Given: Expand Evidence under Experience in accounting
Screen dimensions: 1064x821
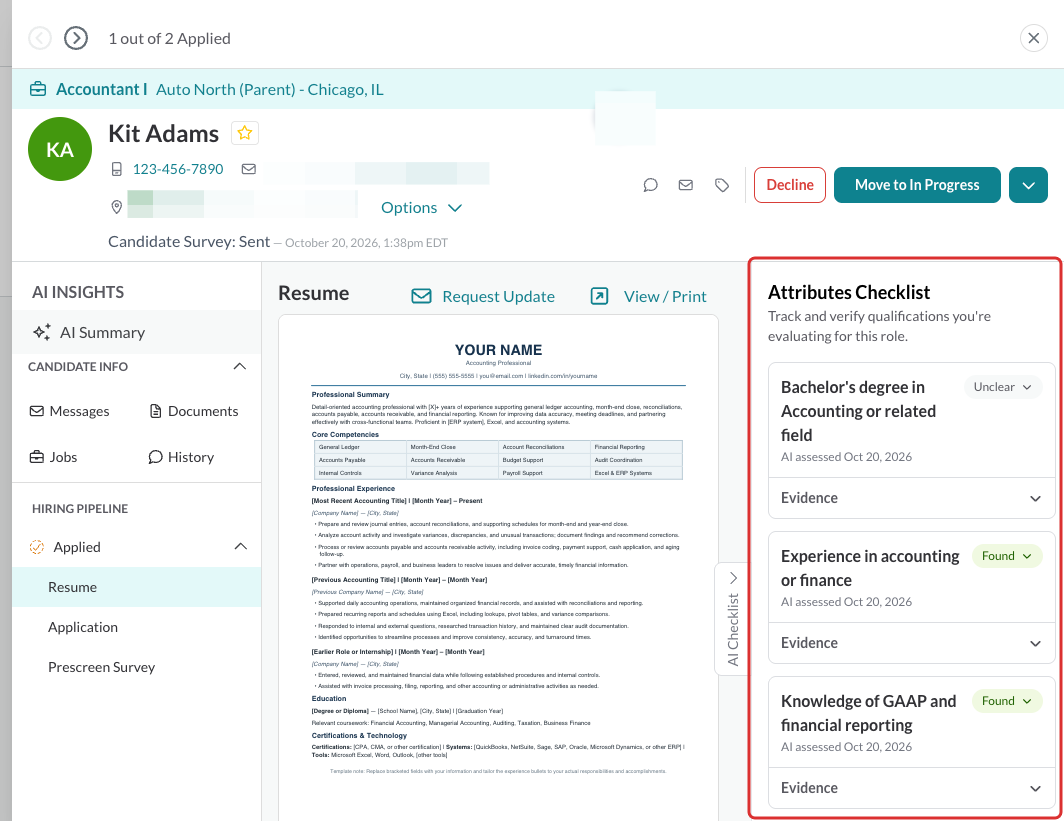Looking at the screenshot, I should pos(911,643).
